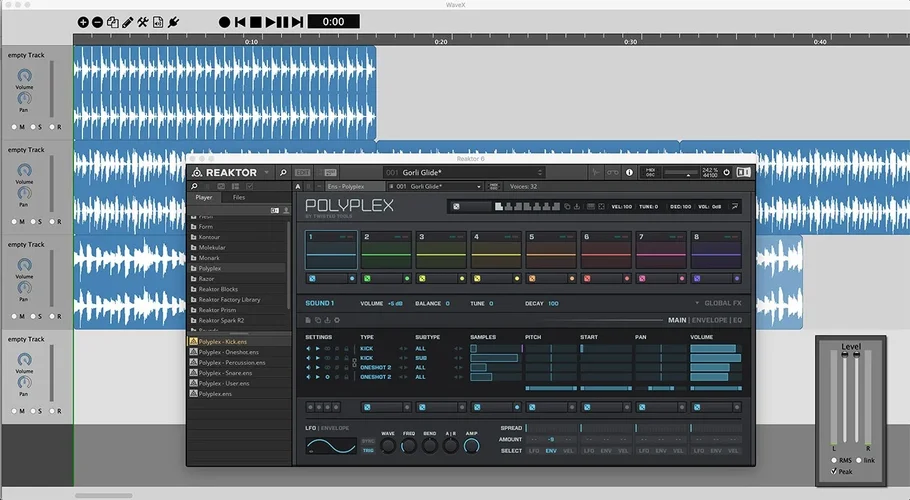Click the randomize dice icon under pad 1
The width and height of the screenshot is (910, 500).
[312, 278]
